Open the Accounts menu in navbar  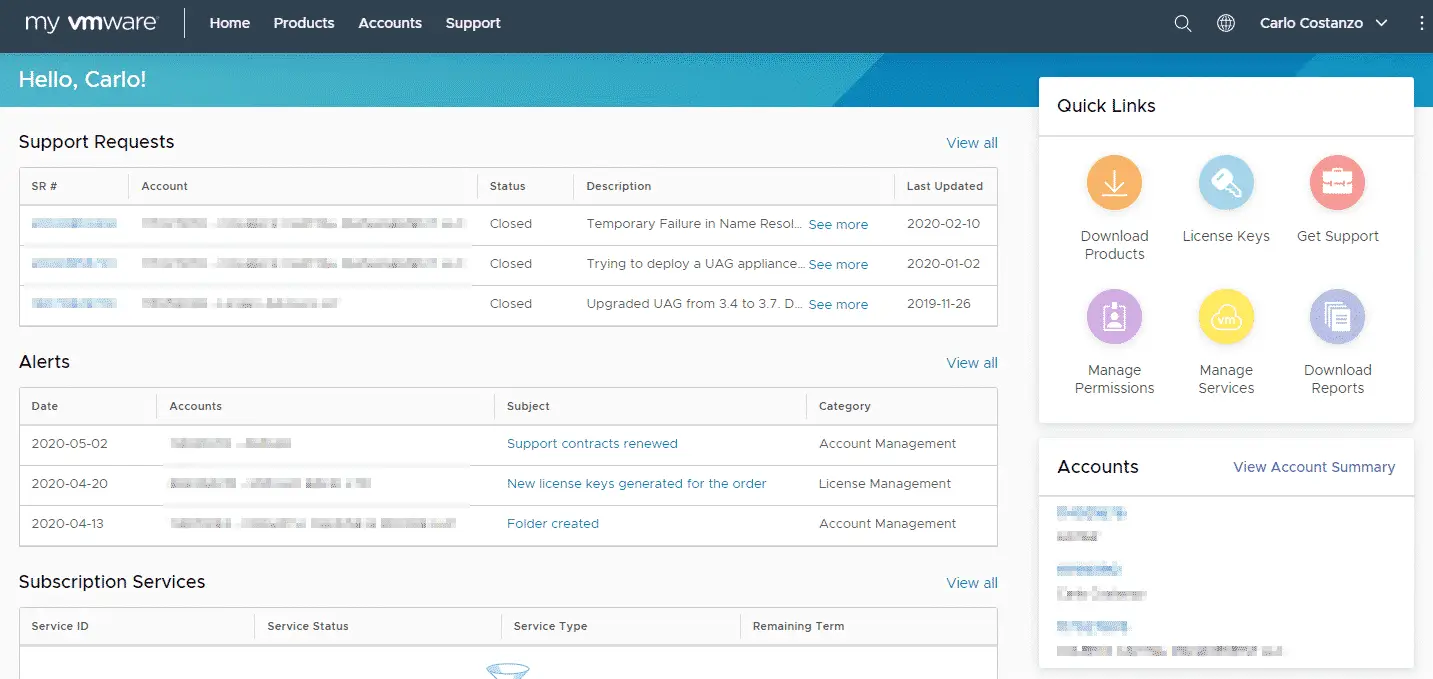[390, 23]
